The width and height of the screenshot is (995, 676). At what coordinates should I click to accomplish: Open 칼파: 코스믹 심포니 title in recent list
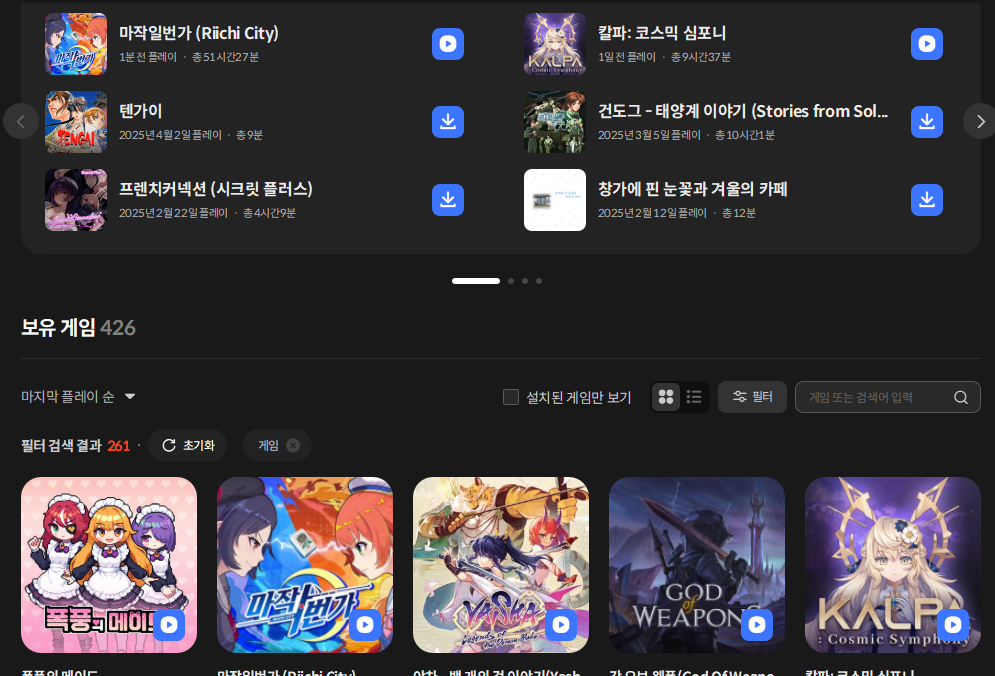[x=662, y=34]
